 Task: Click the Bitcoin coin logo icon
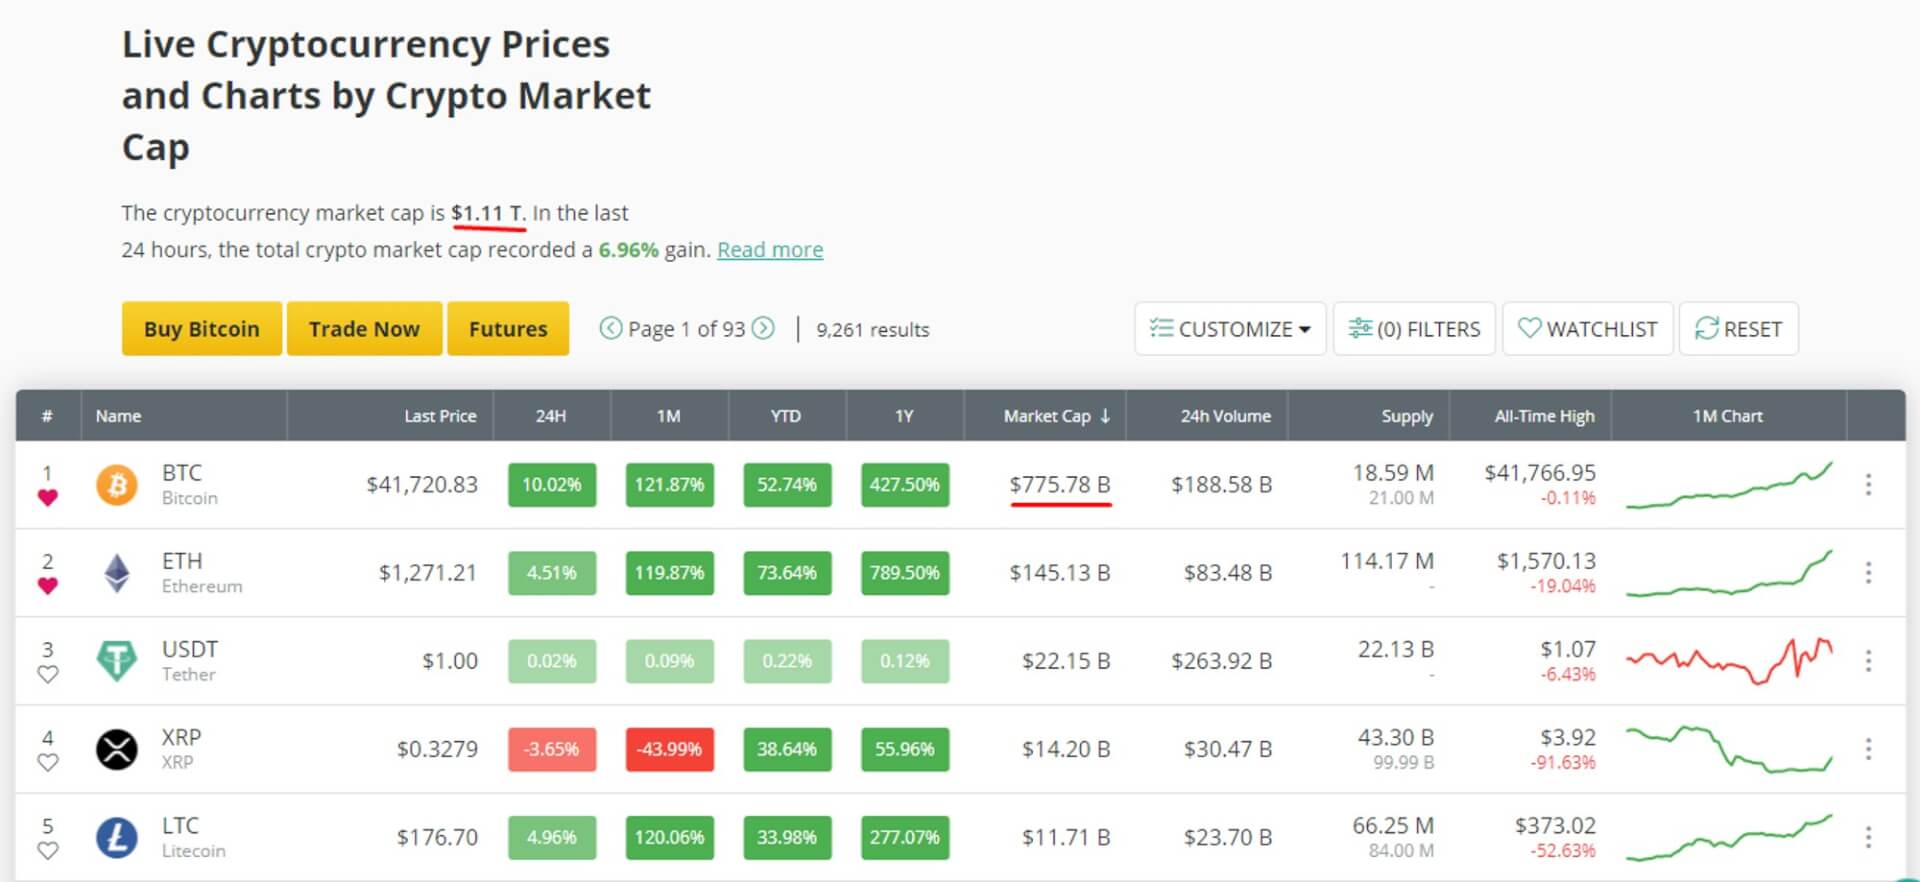coord(117,485)
